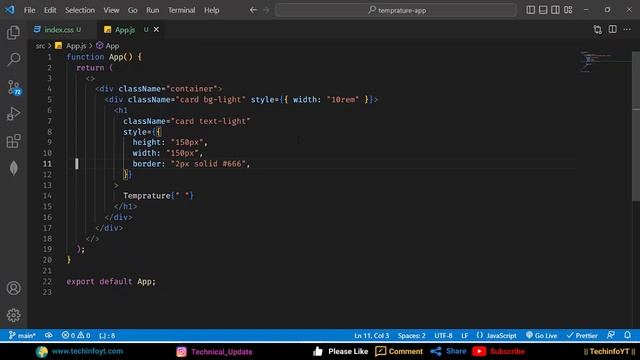The image size is (640, 360).
Task: Open the Help menu
Action: click(211, 10)
